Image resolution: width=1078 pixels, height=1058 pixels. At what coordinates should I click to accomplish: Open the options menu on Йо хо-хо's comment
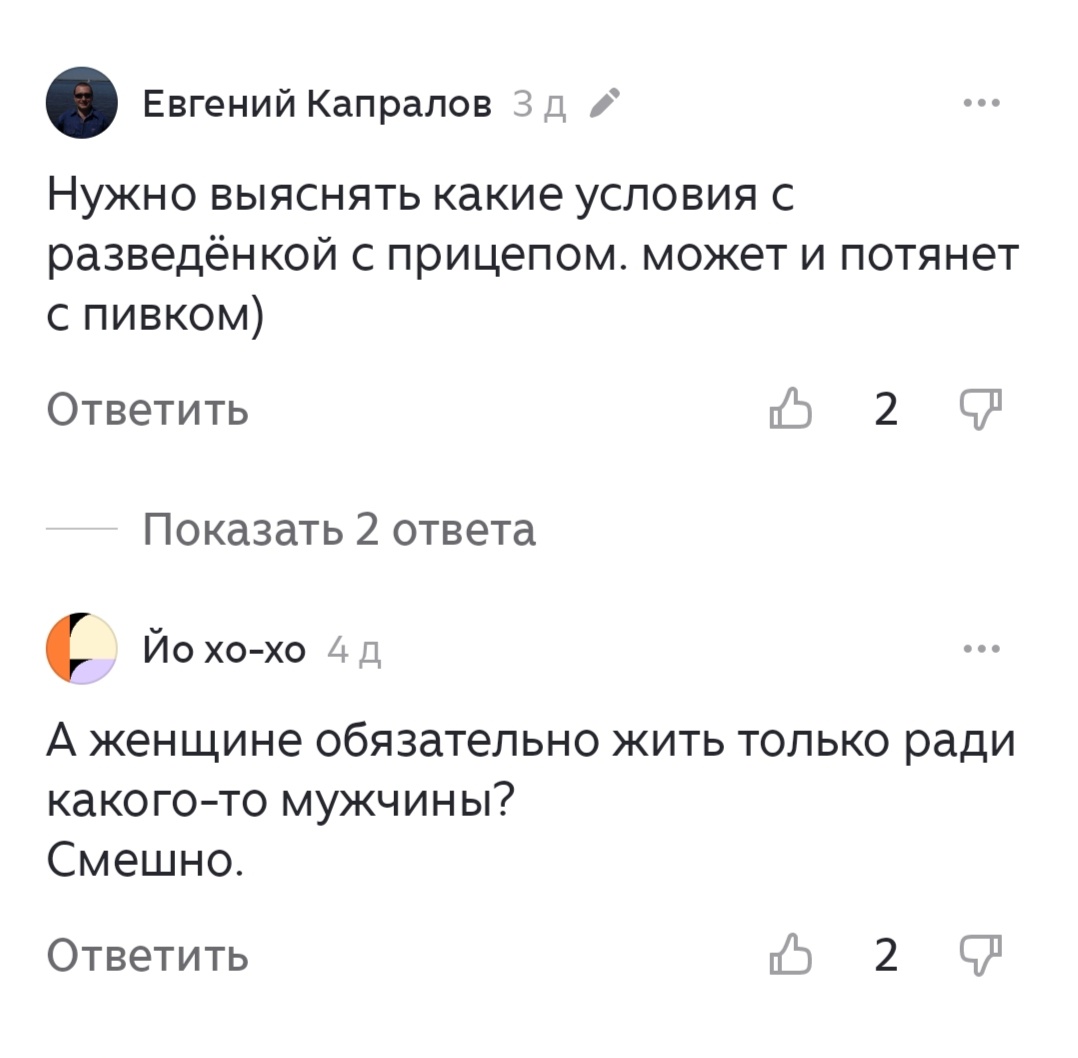click(x=983, y=647)
